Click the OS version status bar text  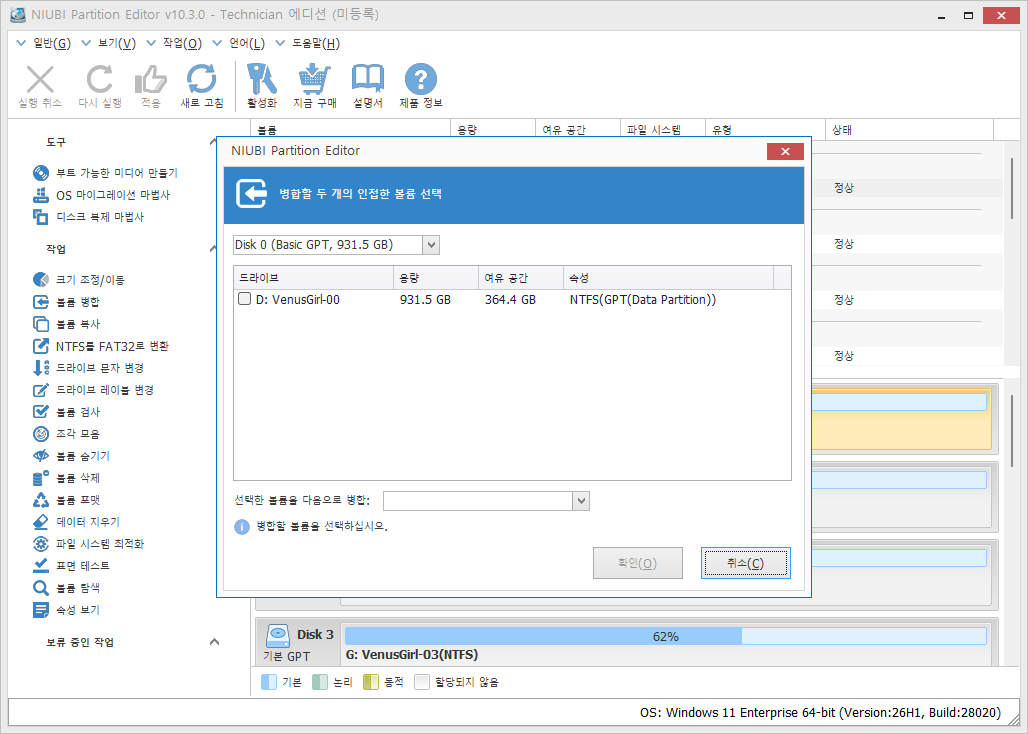[x=820, y=712]
